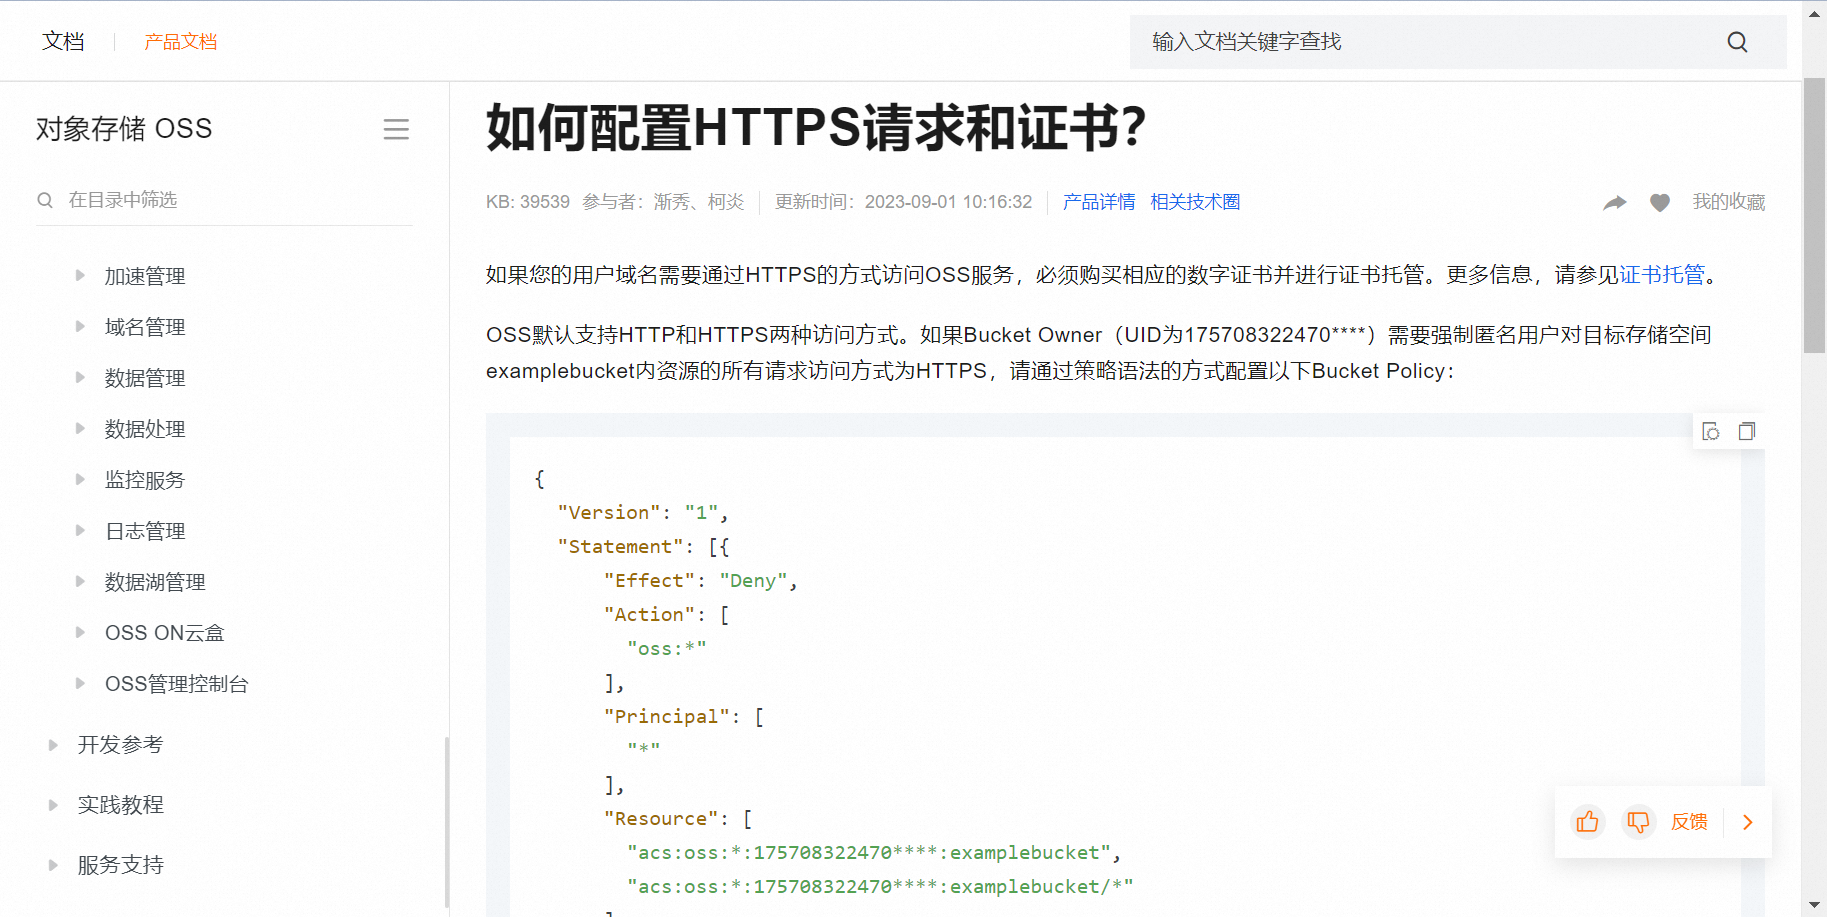Screen dimensions: 1827x917
Task: Expand the 域名管理 tree arrow
Action: coord(80,326)
